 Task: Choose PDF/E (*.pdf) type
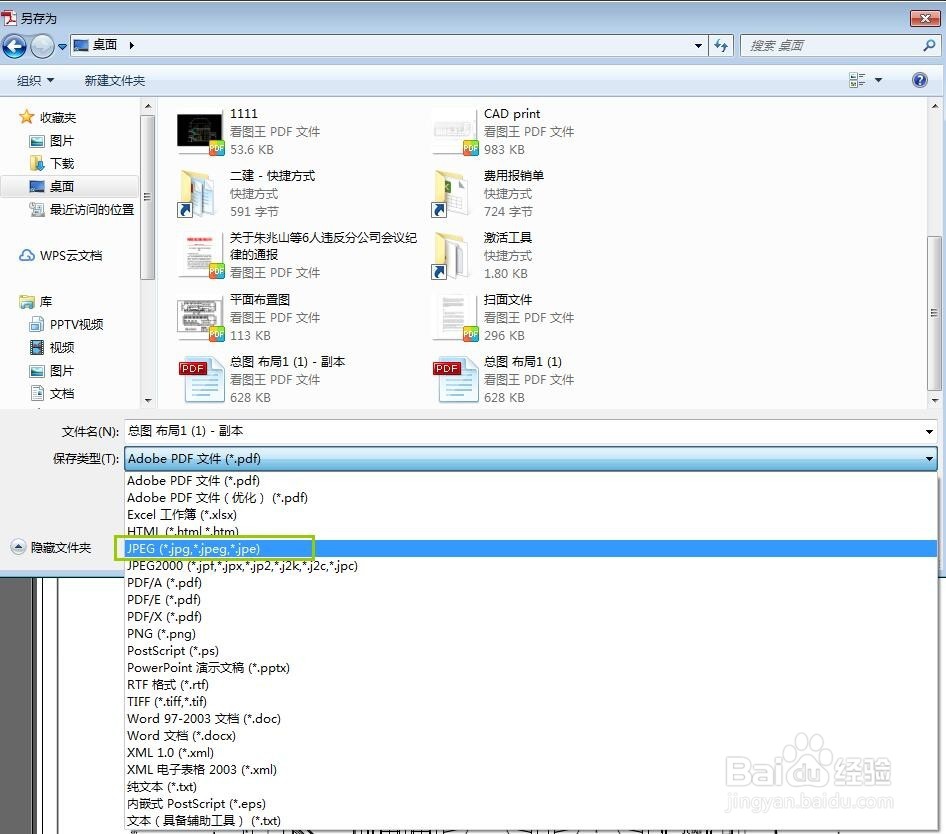tap(531, 599)
